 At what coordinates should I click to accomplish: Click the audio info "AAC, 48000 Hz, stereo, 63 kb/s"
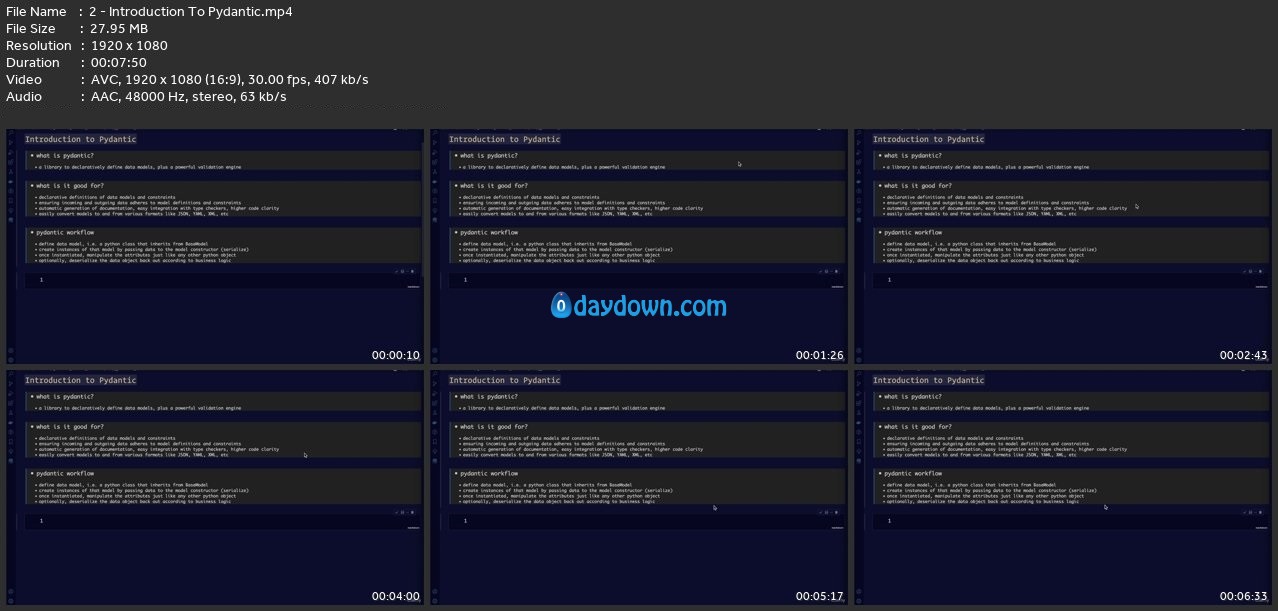pyautogui.click(x=188, y=96)
